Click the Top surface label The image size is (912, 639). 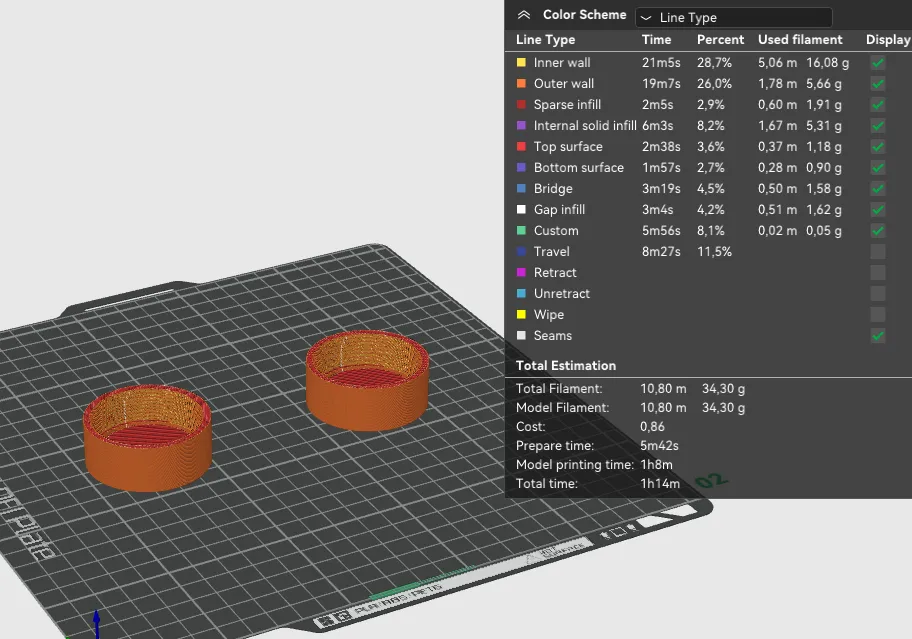568,147
